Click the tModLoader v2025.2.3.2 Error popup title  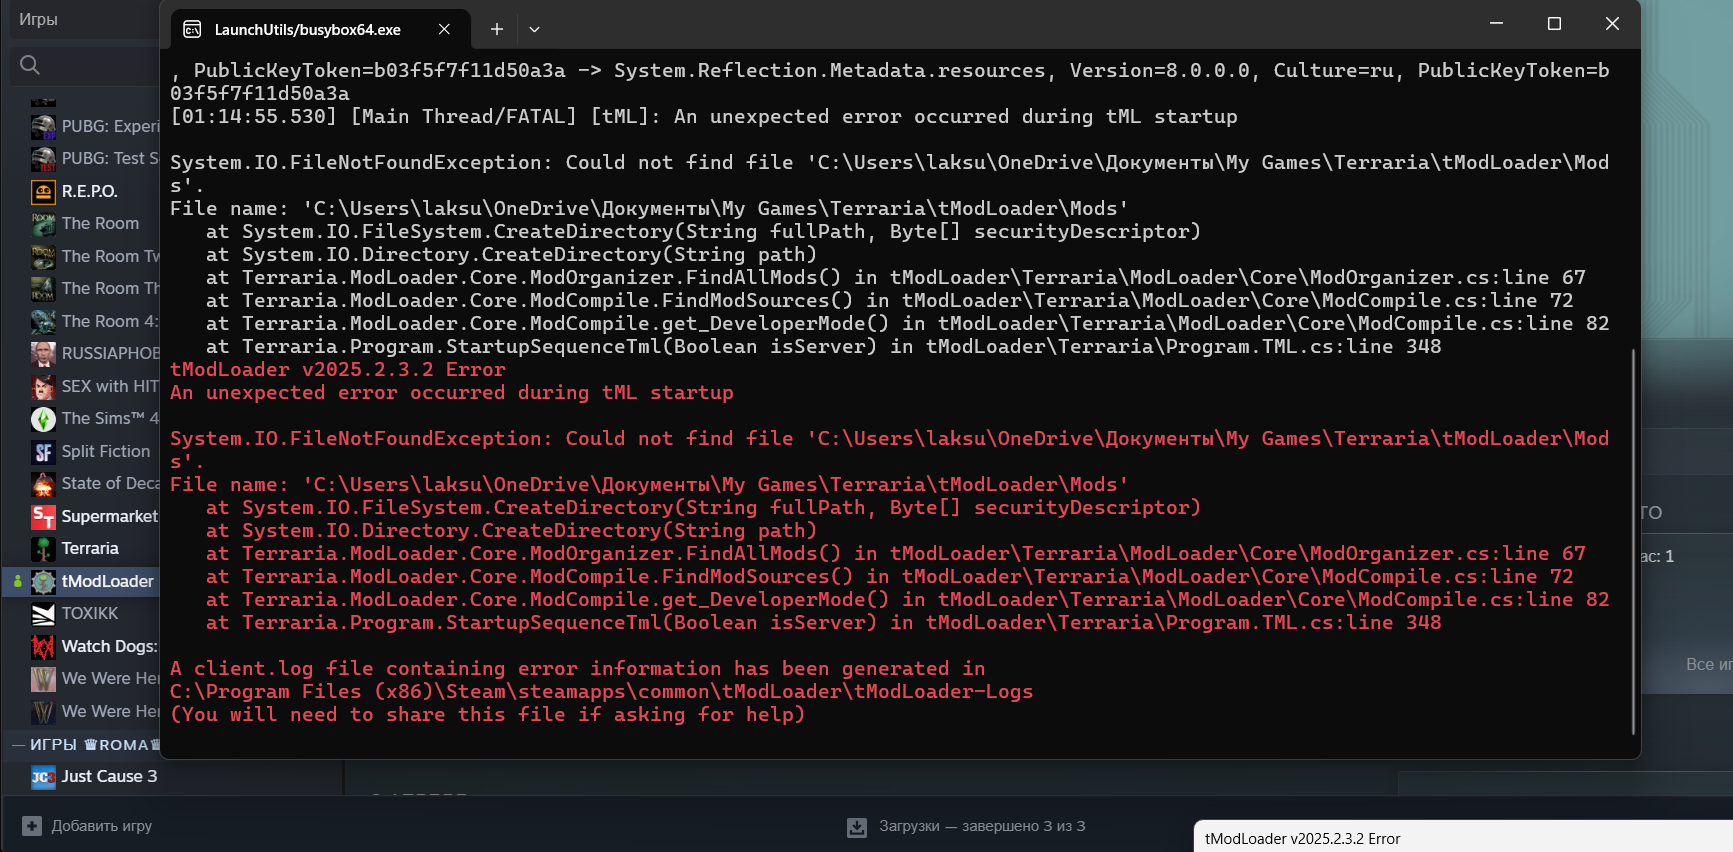[1302, 839]
